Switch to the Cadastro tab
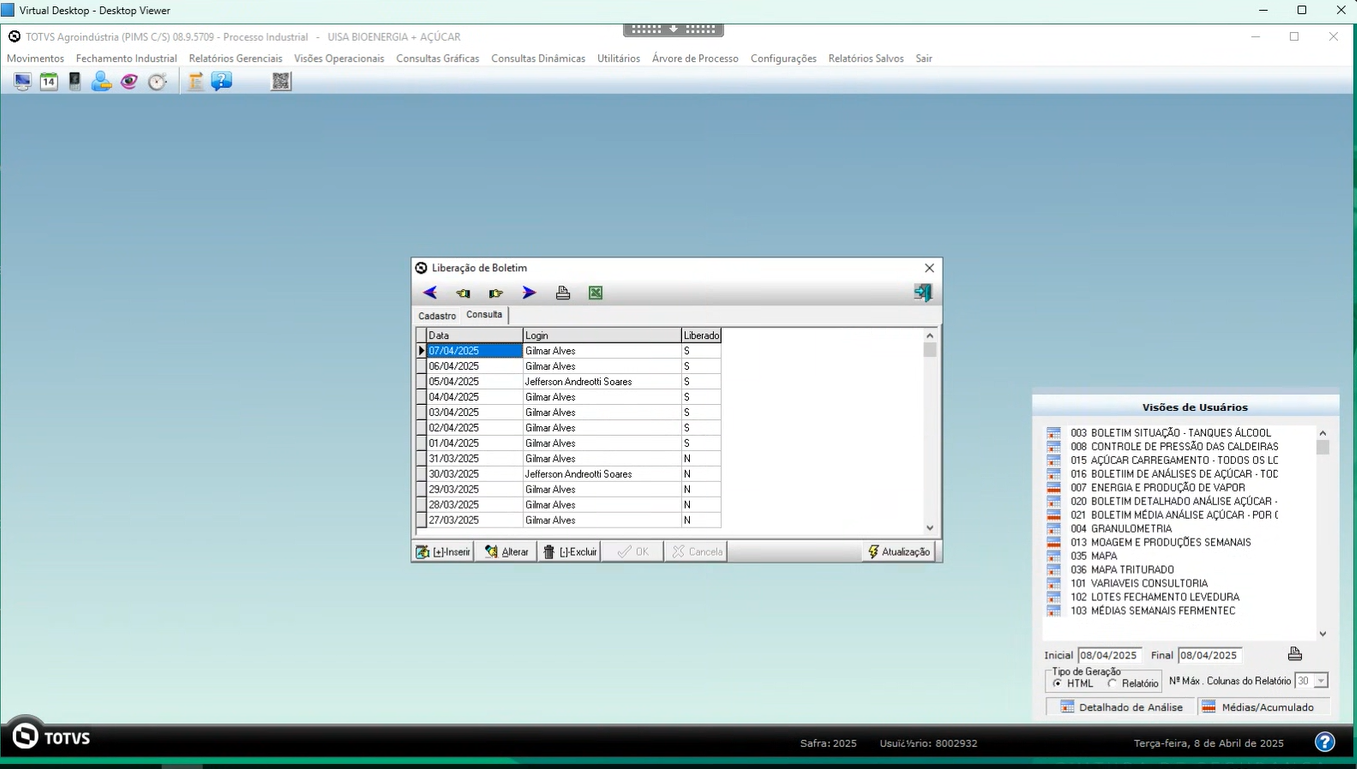 point(437,316)
